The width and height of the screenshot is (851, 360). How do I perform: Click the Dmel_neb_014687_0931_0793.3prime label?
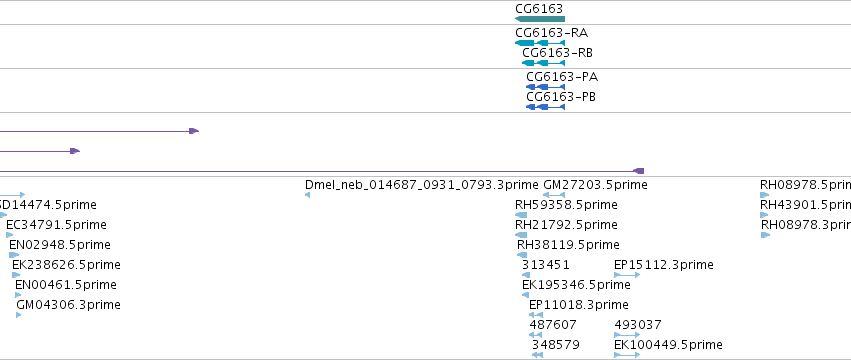[x=422, y=185]
